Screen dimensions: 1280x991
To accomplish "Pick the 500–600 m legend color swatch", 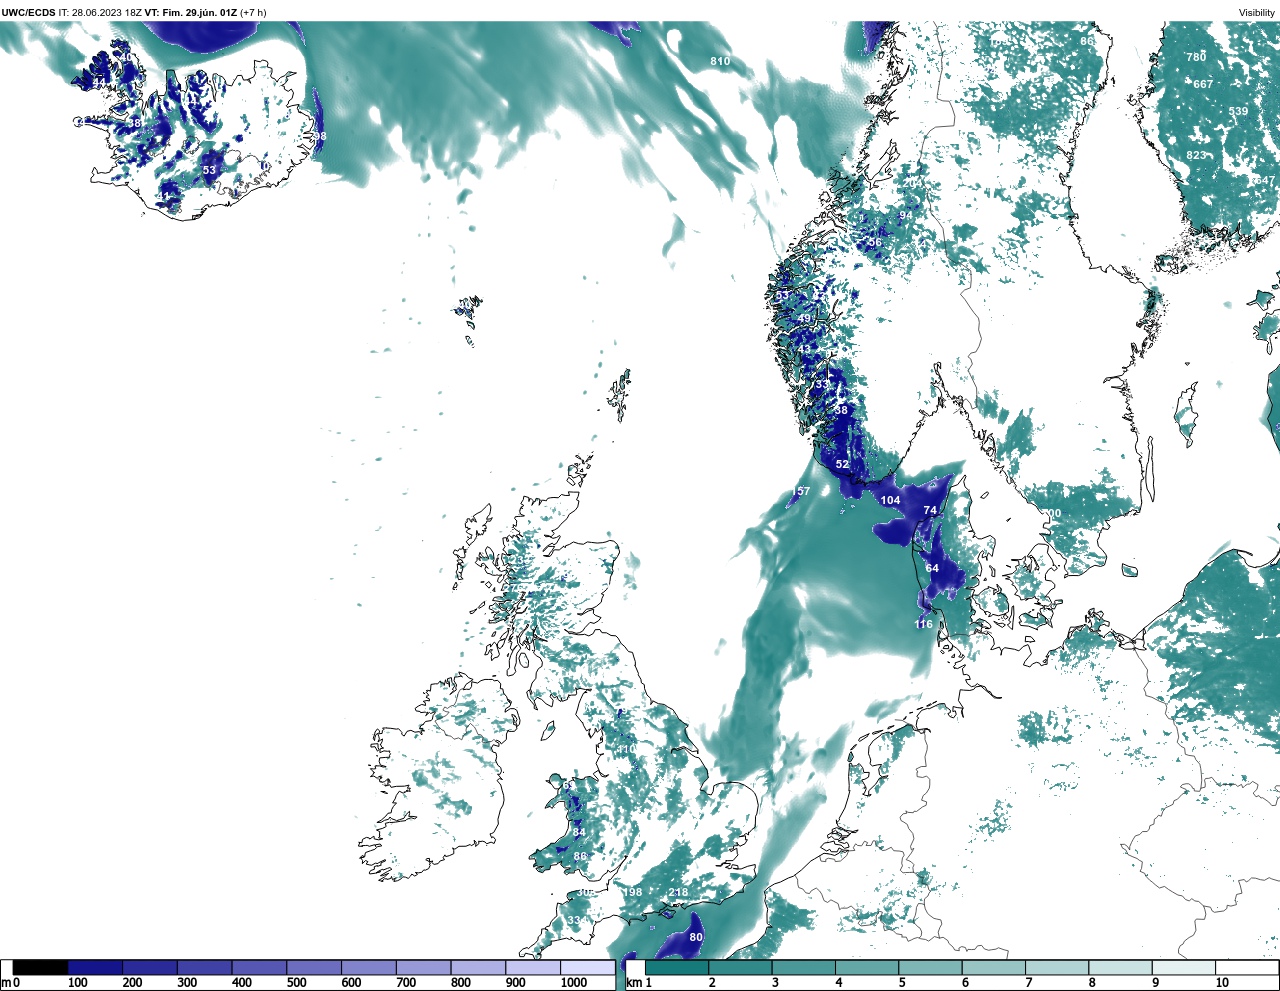I will [x=313, y=968].
